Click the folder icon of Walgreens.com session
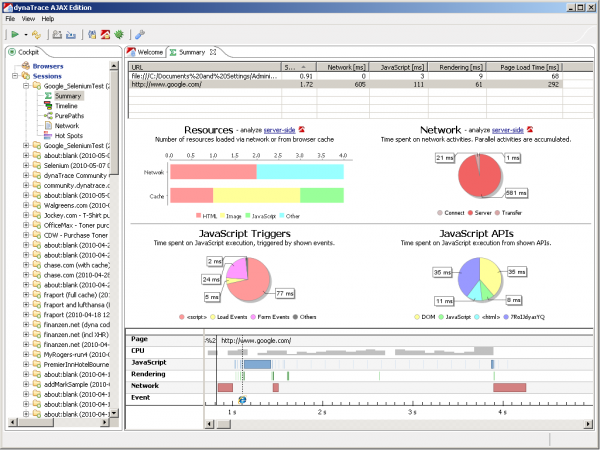This screenshot has width=600, height=450. pos(37,205)
